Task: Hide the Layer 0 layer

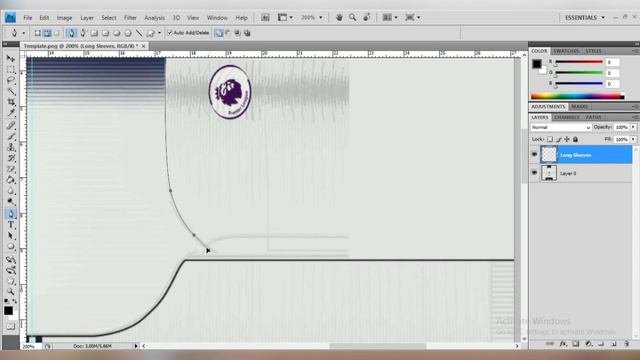Action: (x=534, y=173)
